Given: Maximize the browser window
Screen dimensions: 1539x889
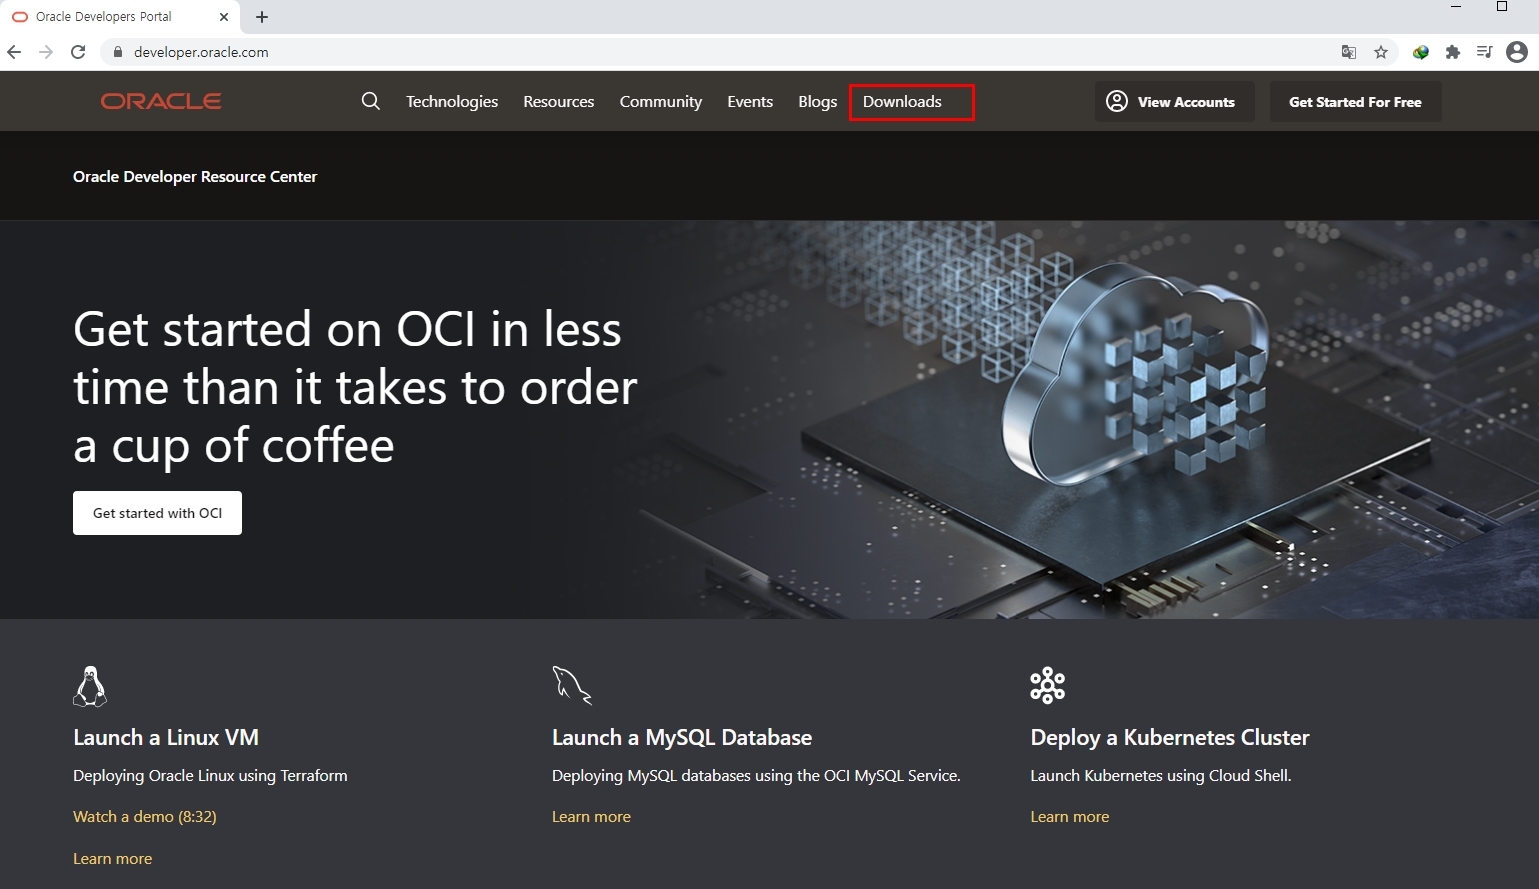Looking at the screenshot, I should 1502,7.
